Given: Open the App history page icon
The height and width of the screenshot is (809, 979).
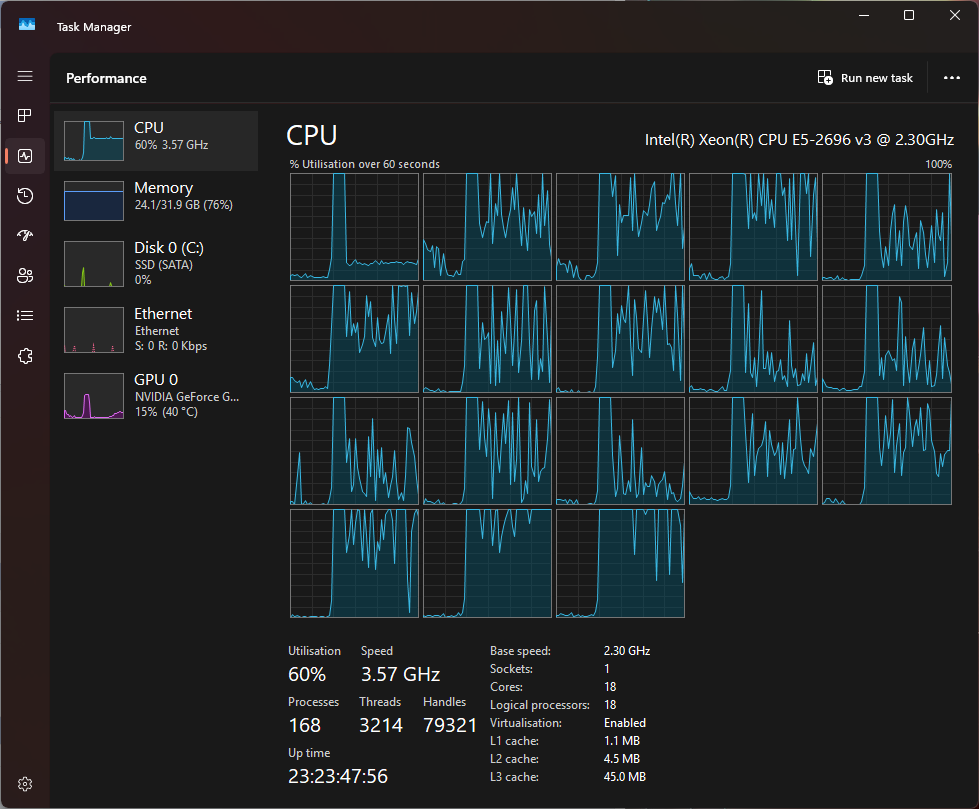Looking at the screenshot, I should click(25, 196).
